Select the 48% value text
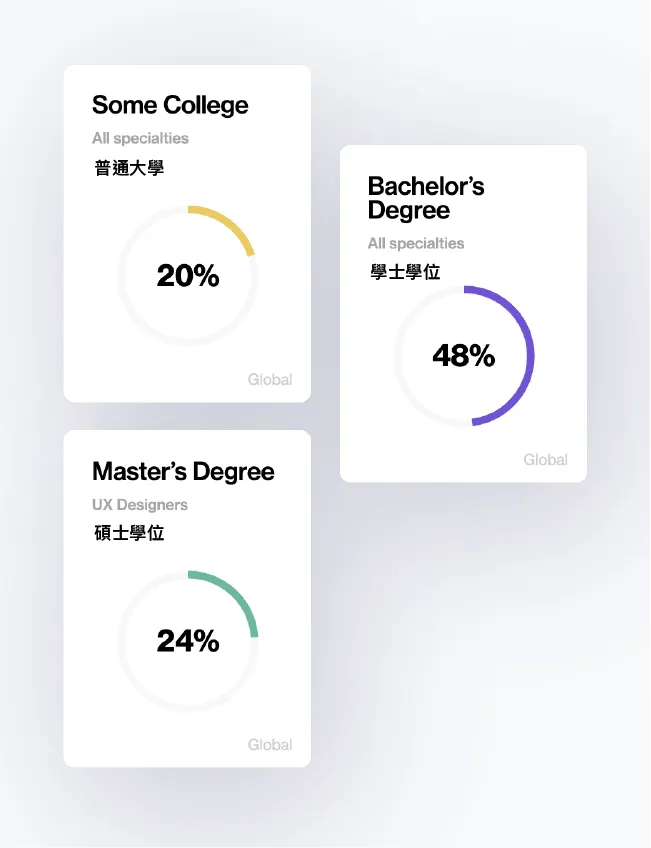 463,355
